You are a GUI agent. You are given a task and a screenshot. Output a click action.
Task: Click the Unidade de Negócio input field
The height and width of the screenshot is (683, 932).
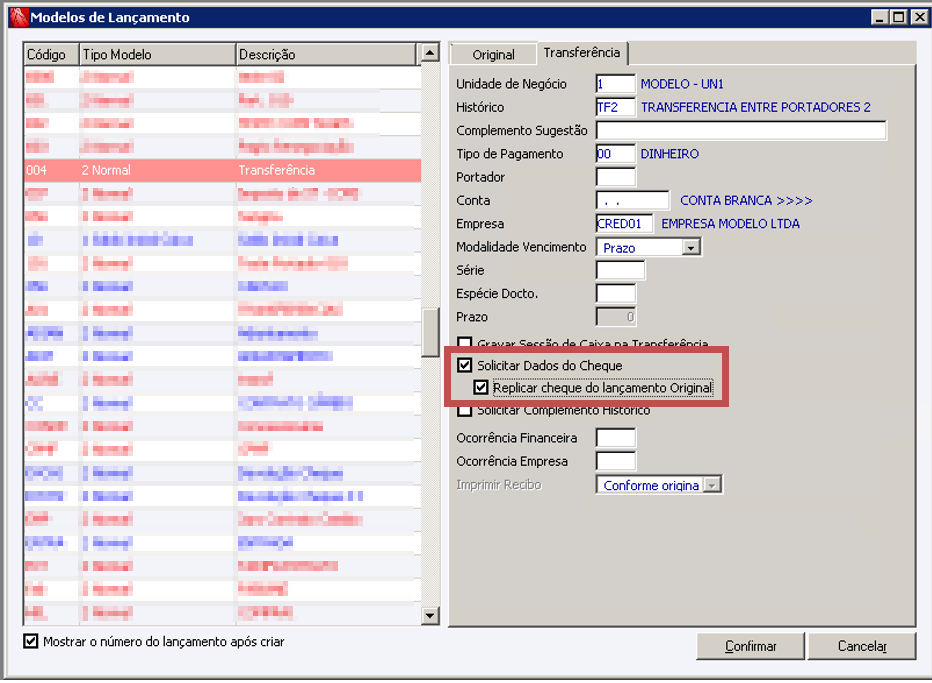(x=616, y=84)
